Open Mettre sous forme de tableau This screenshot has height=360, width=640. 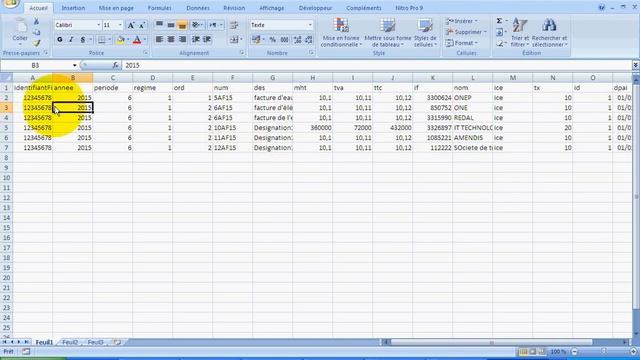(388, 33)
